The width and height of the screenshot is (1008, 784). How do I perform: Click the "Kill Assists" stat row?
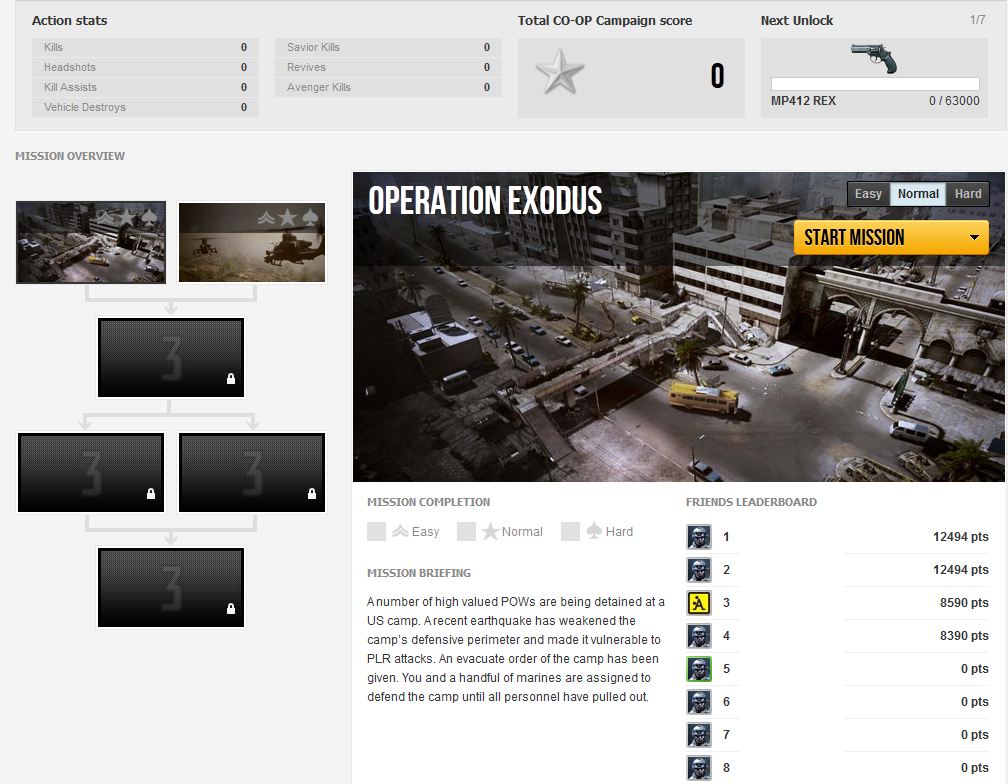coord(145,87)
